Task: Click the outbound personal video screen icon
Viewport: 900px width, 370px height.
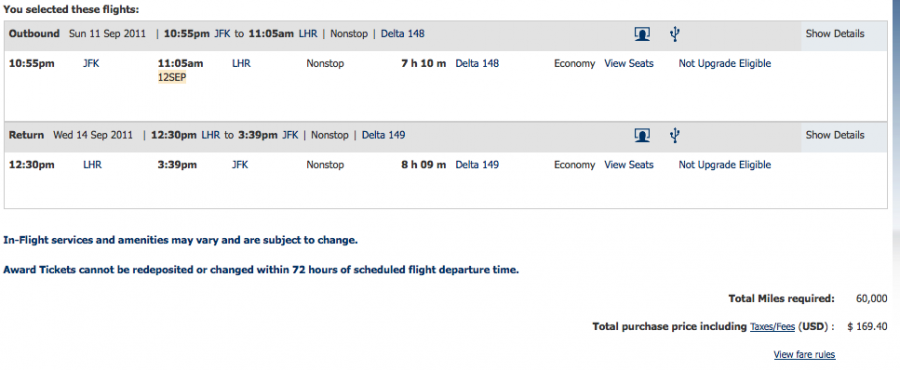Action: (642, 34)
